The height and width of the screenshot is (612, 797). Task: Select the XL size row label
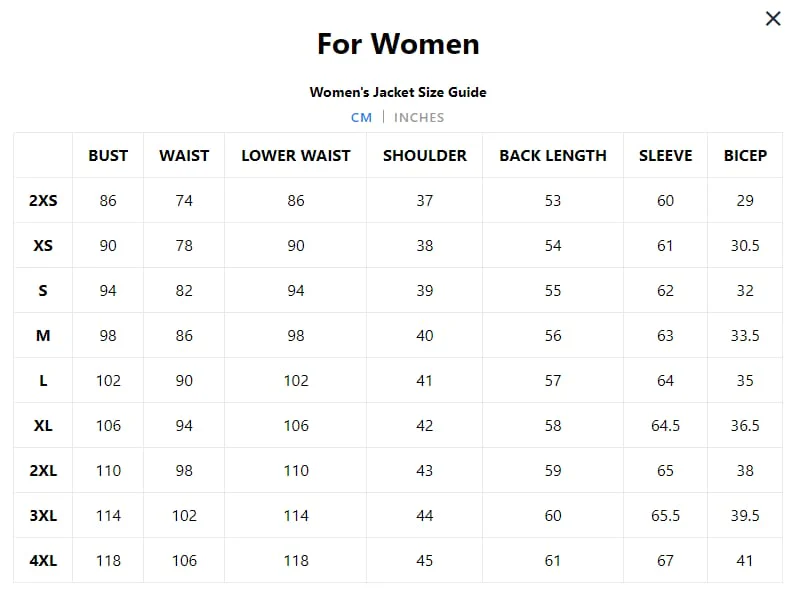click(43, 425)
